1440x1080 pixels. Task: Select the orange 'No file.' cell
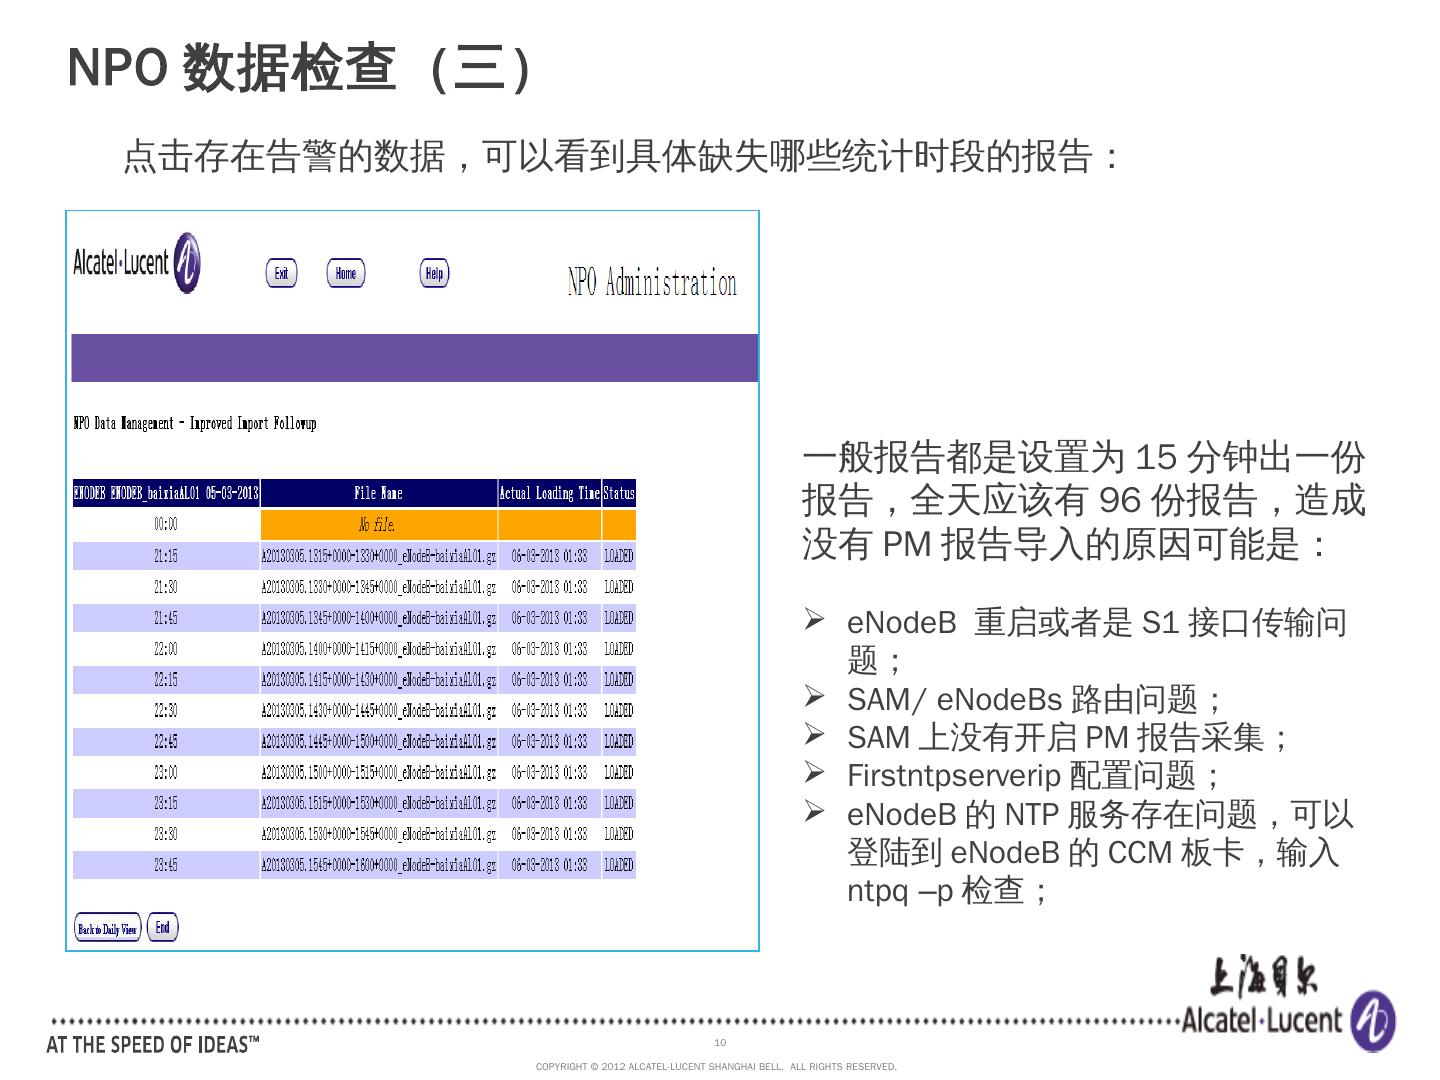tap(378, 525)
